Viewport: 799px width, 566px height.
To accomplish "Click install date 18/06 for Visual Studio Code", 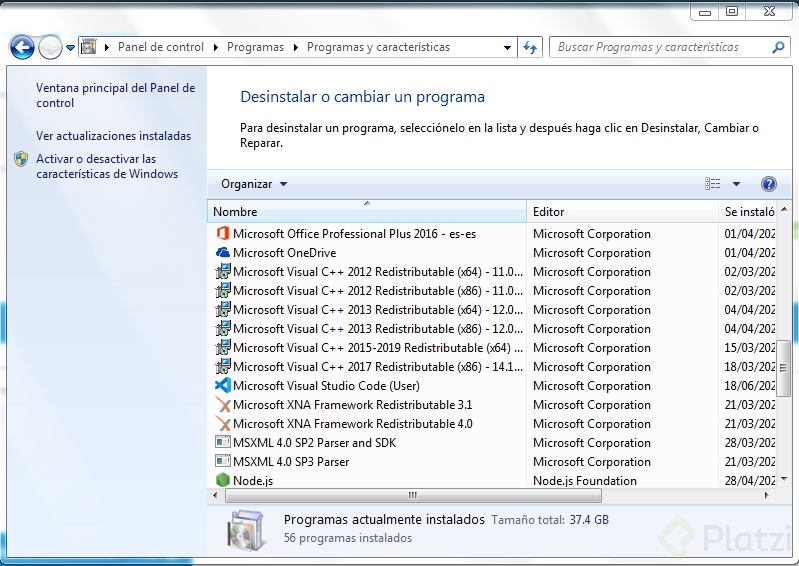I will point(750,386).
